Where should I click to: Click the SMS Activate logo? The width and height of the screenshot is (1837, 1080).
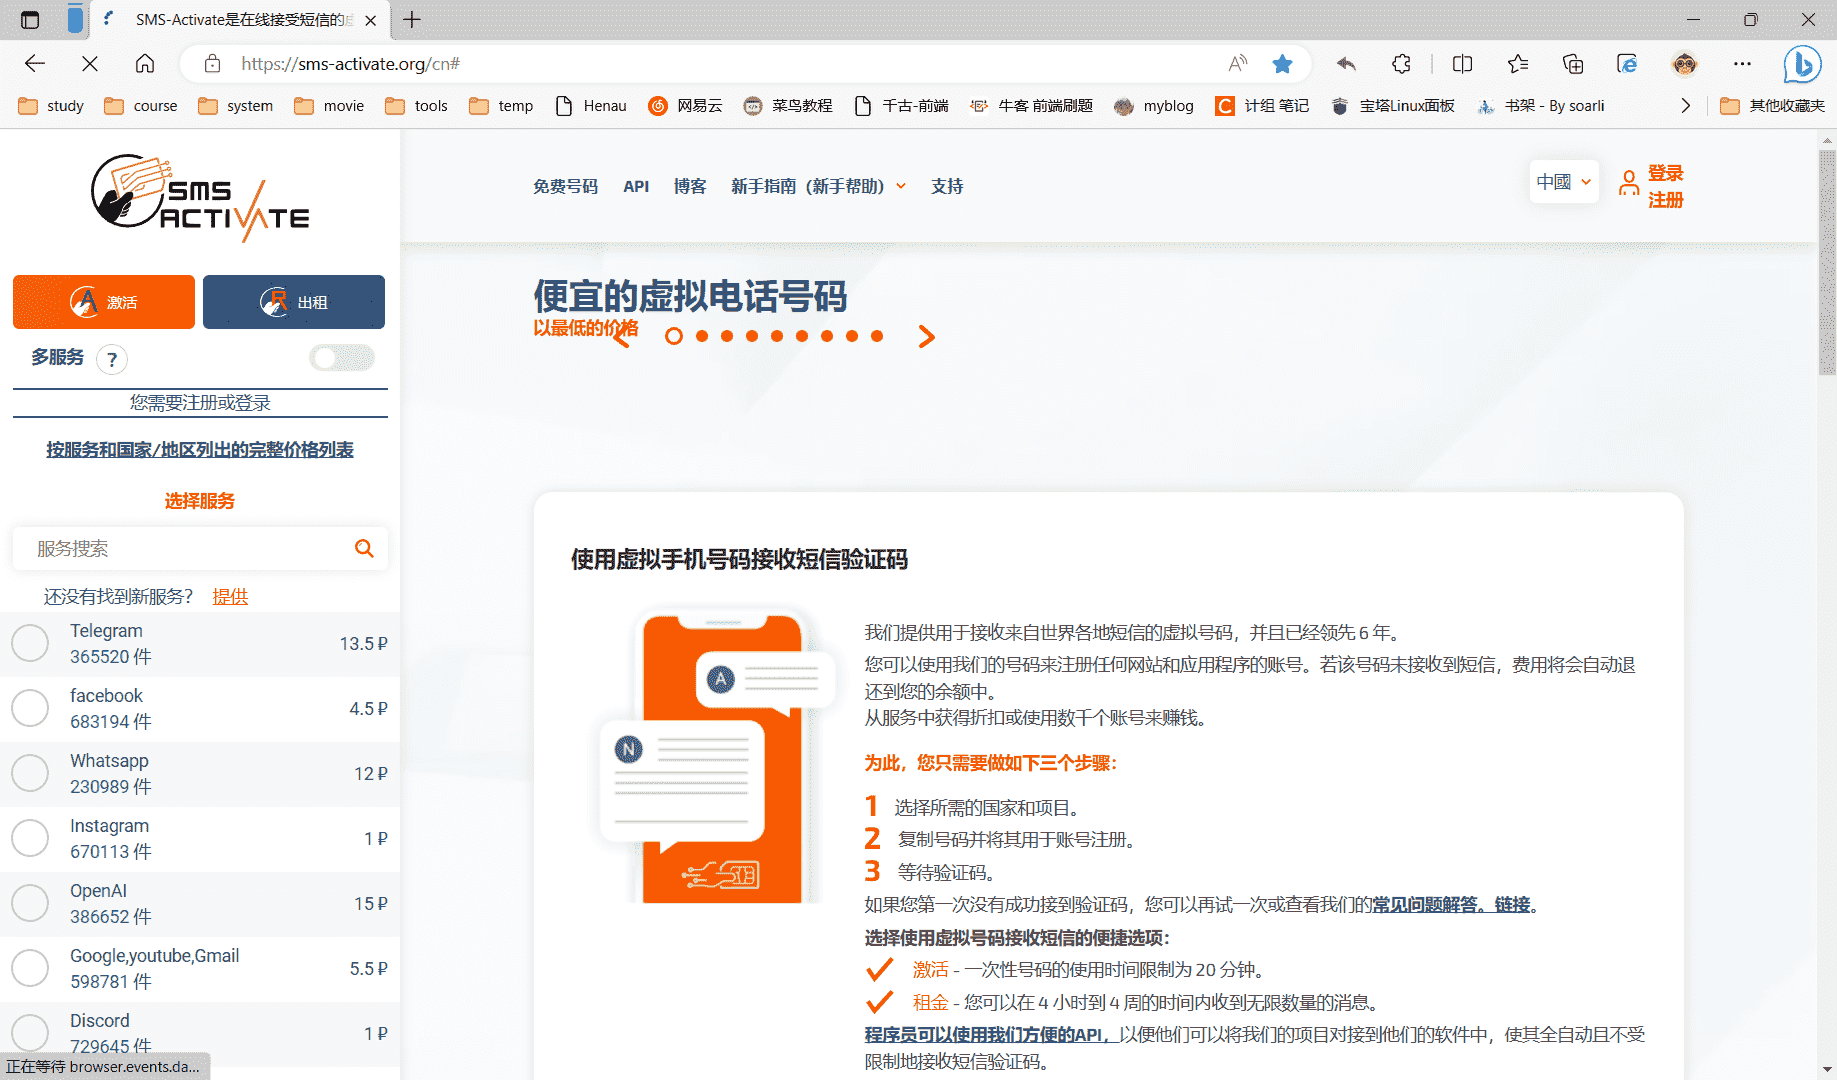200,197
